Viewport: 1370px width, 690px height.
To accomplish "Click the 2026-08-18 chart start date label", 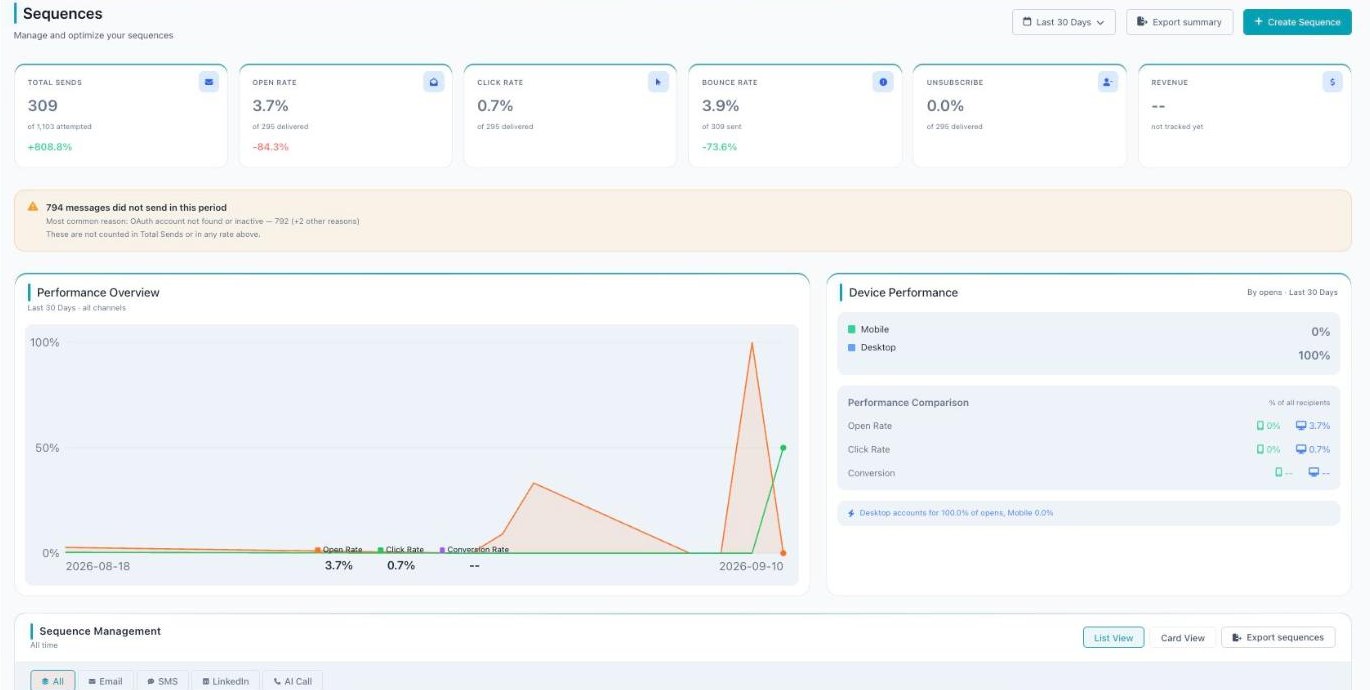I will tap(98, 566).
